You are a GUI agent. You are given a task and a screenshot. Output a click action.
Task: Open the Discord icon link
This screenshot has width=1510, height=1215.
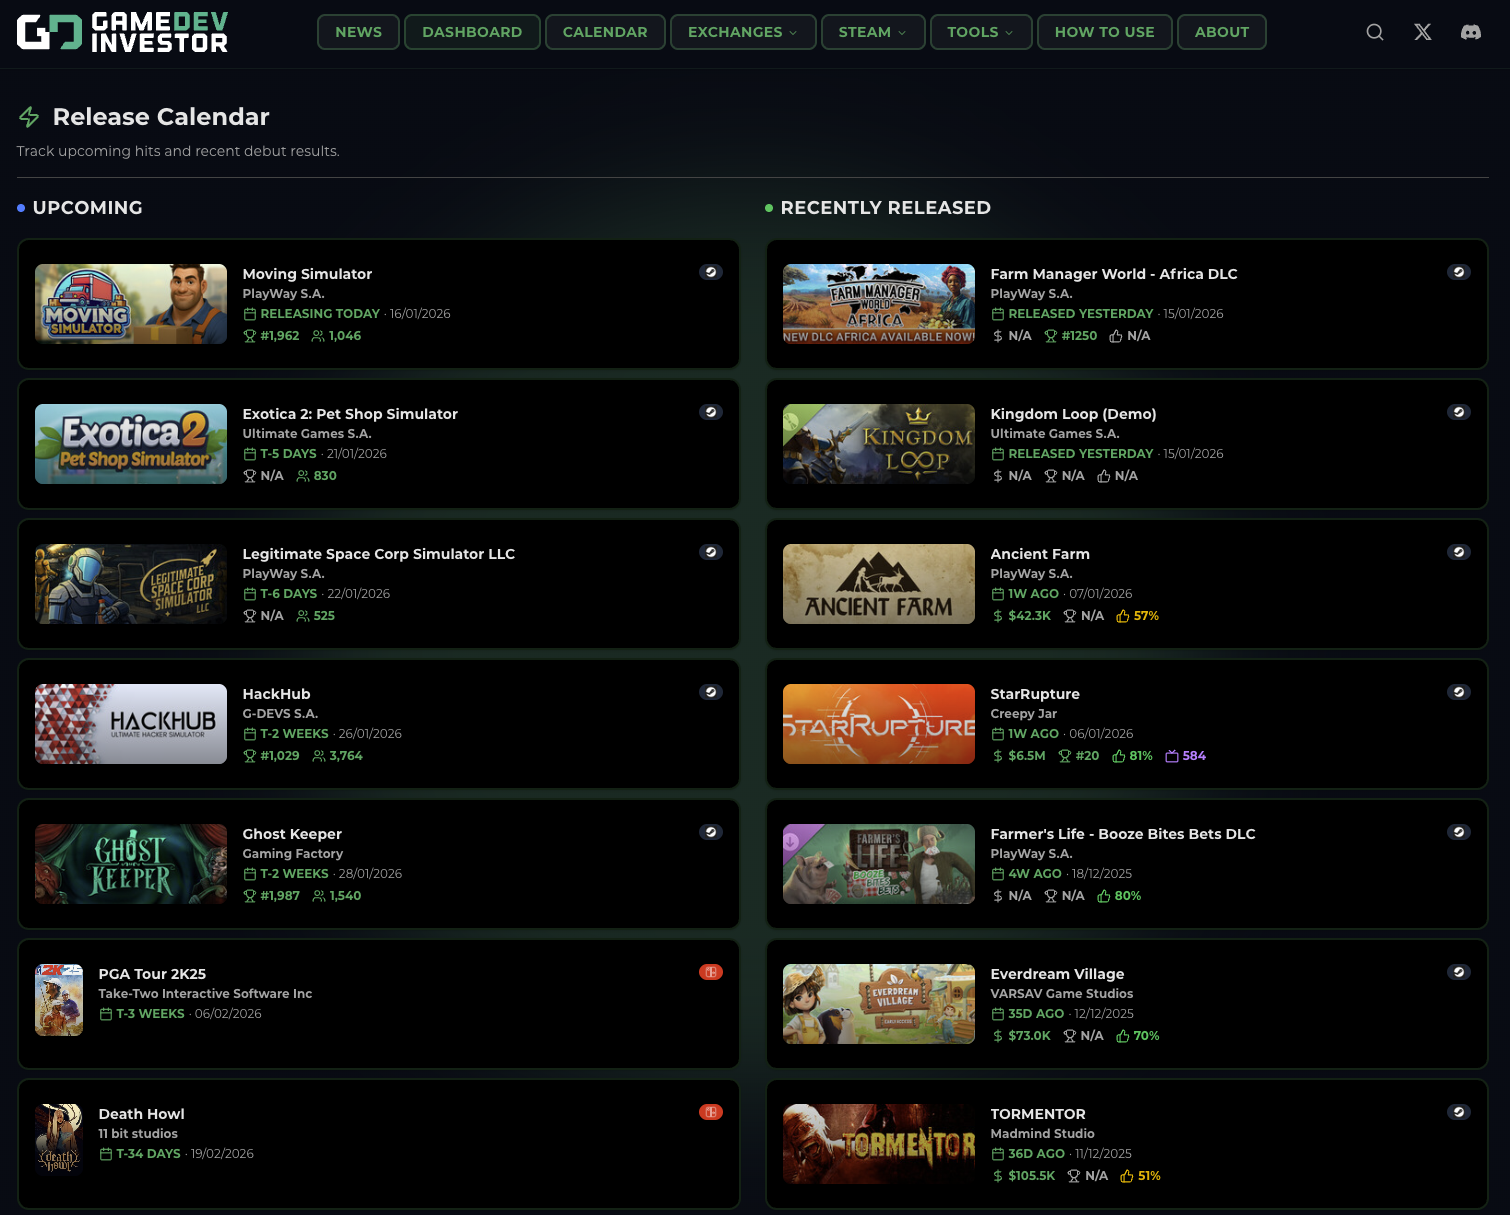[1470, 32]
